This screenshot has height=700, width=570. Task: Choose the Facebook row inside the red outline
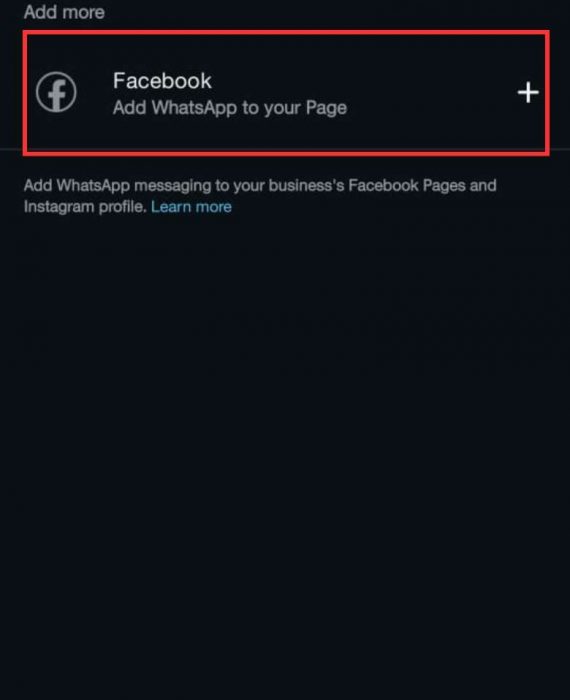[286, 93]
